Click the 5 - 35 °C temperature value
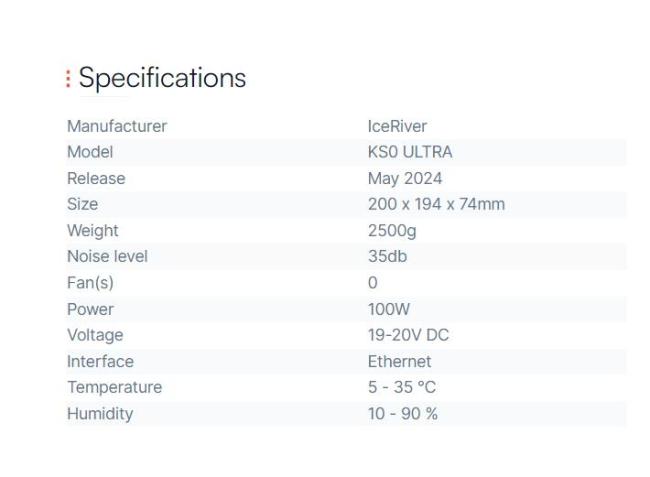Screen dimensions: 650x477 coord(402,387)
